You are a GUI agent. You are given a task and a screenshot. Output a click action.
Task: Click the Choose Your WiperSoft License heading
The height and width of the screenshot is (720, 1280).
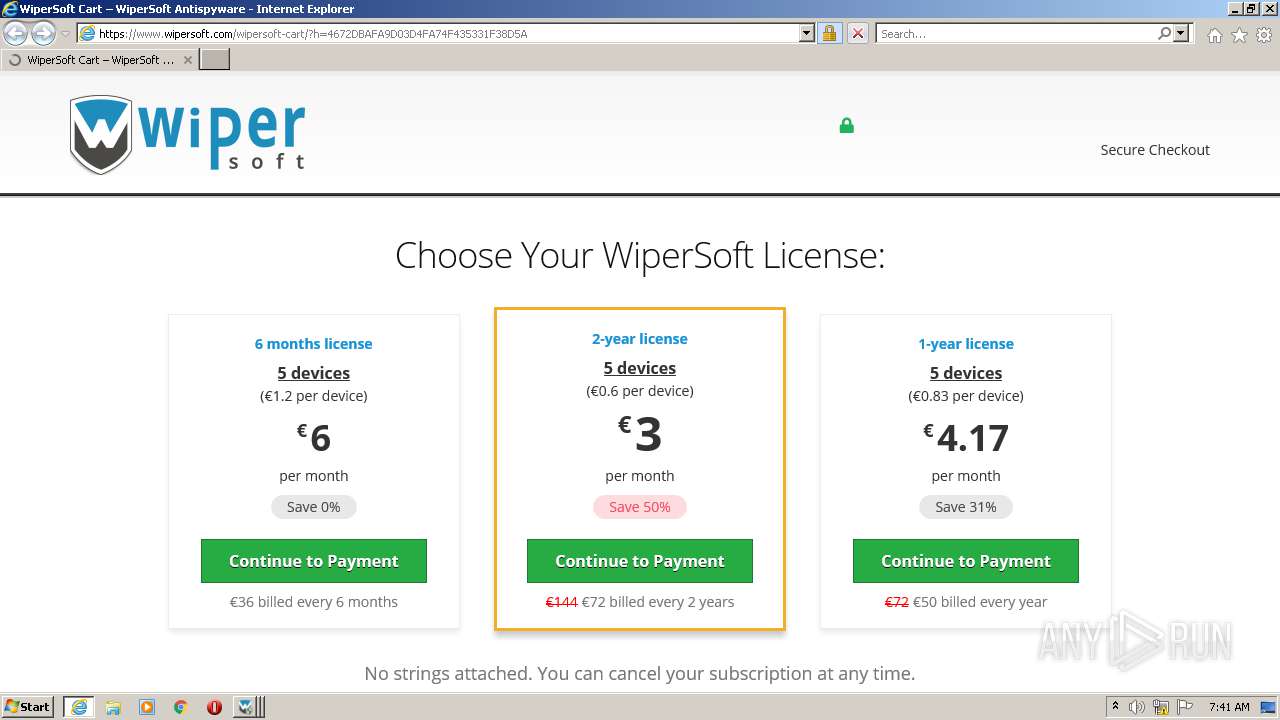[x=640, y=255]
